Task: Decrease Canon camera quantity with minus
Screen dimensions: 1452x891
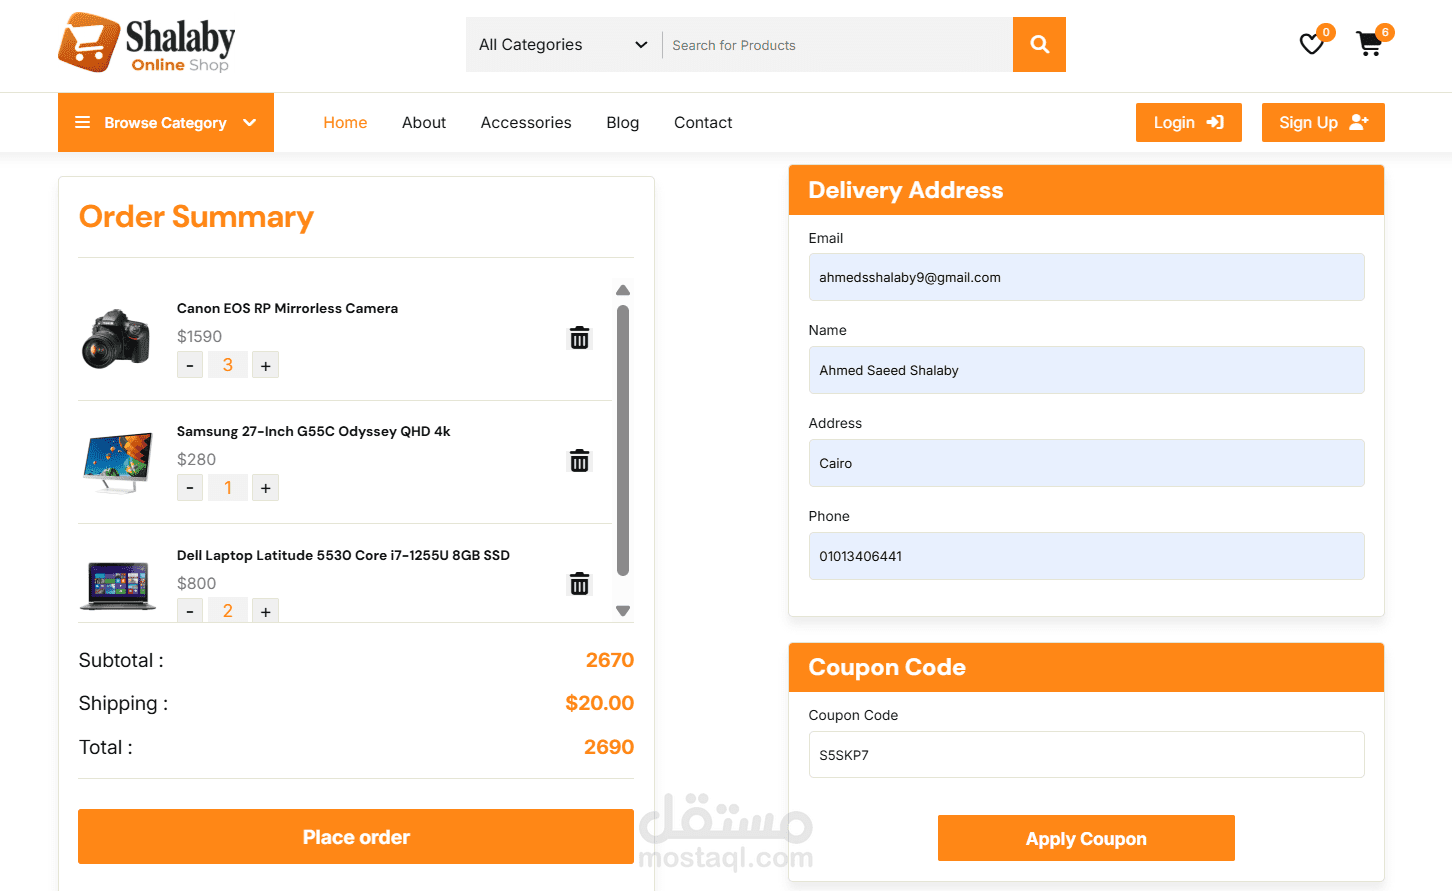Action: (x=190, y=365)
